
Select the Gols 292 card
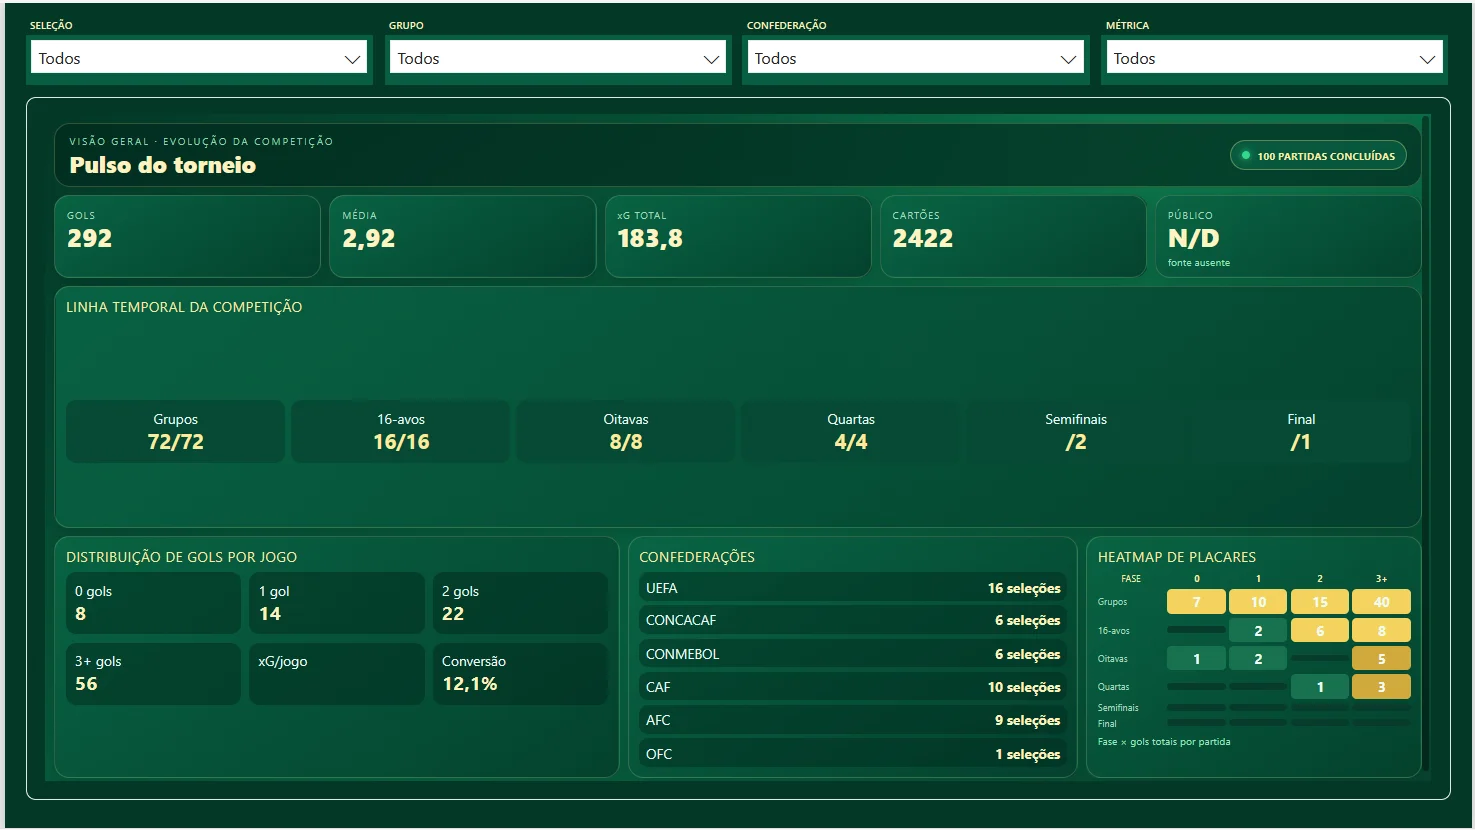187,236
